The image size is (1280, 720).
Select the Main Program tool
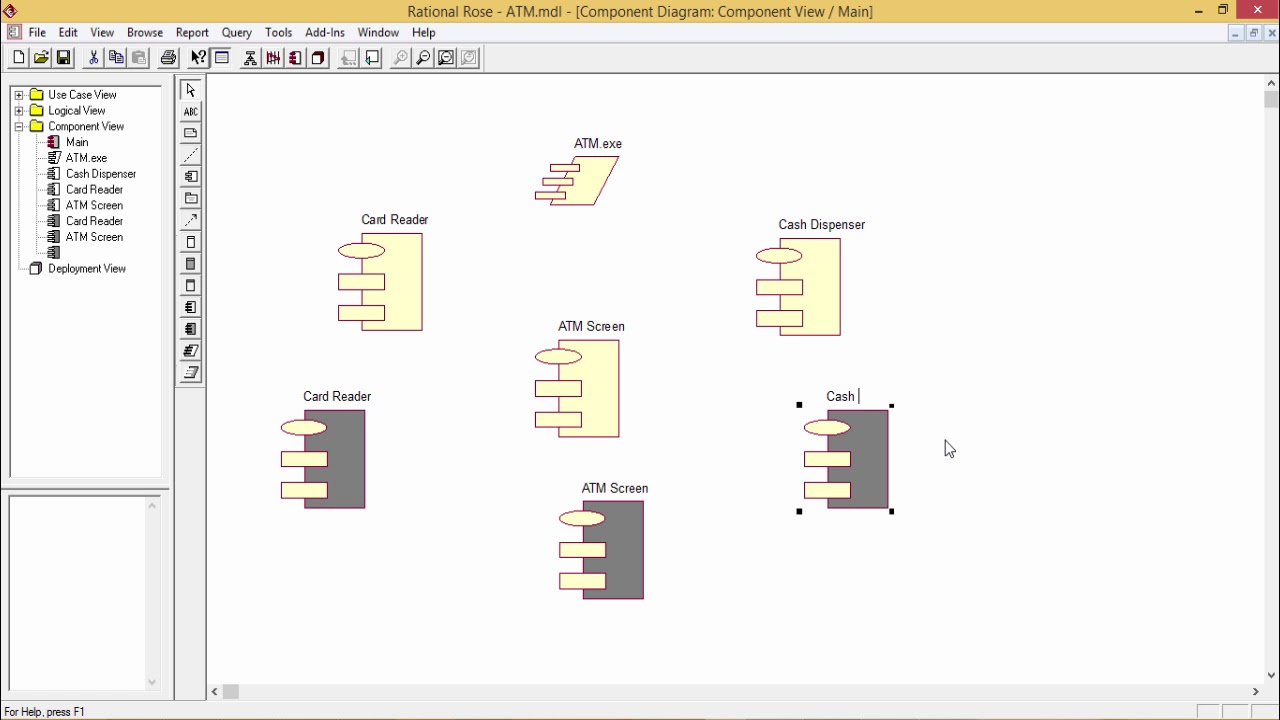(x=190, y=286)
